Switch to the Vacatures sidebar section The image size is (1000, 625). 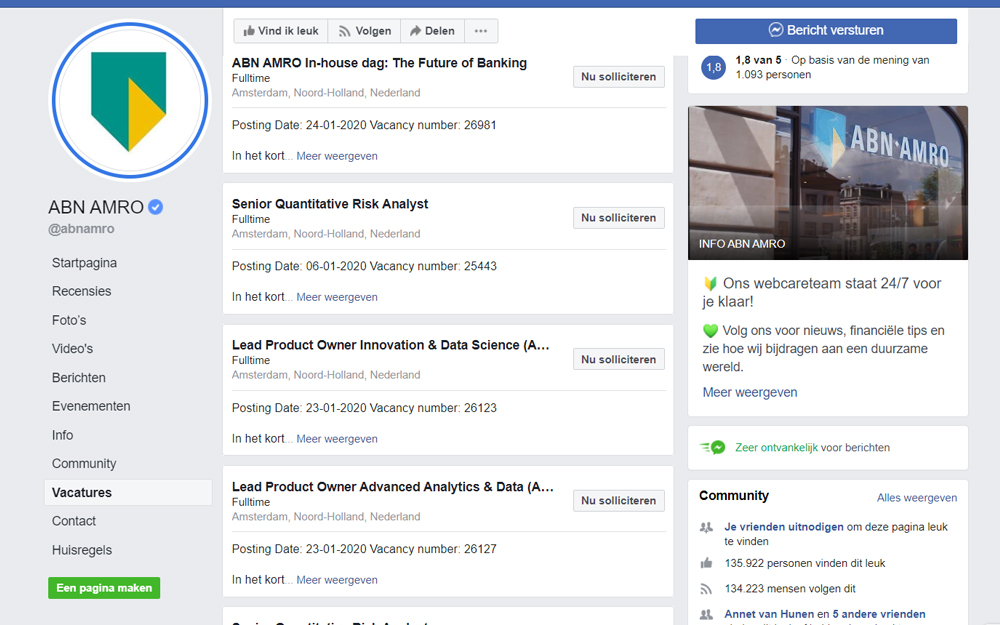(x=80, y=492)
